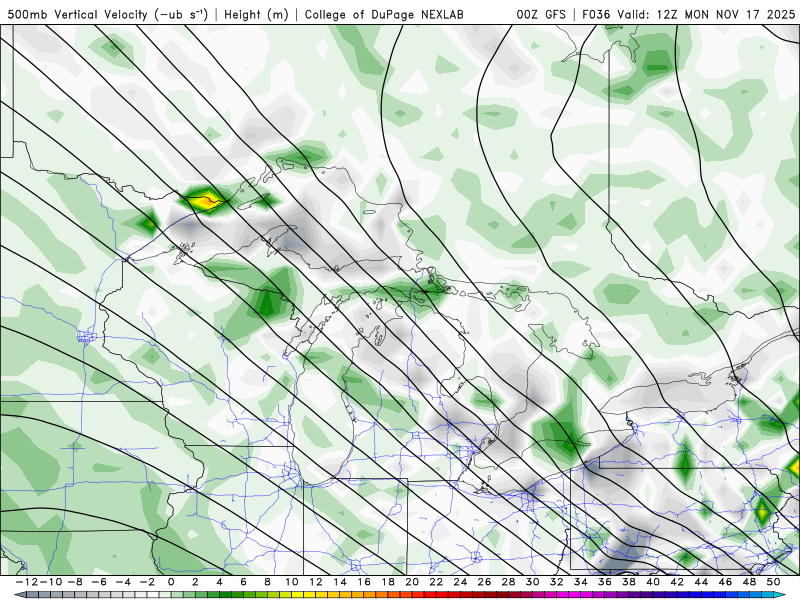
Task: Click the "24" color scale label
Action: [460, 582]
